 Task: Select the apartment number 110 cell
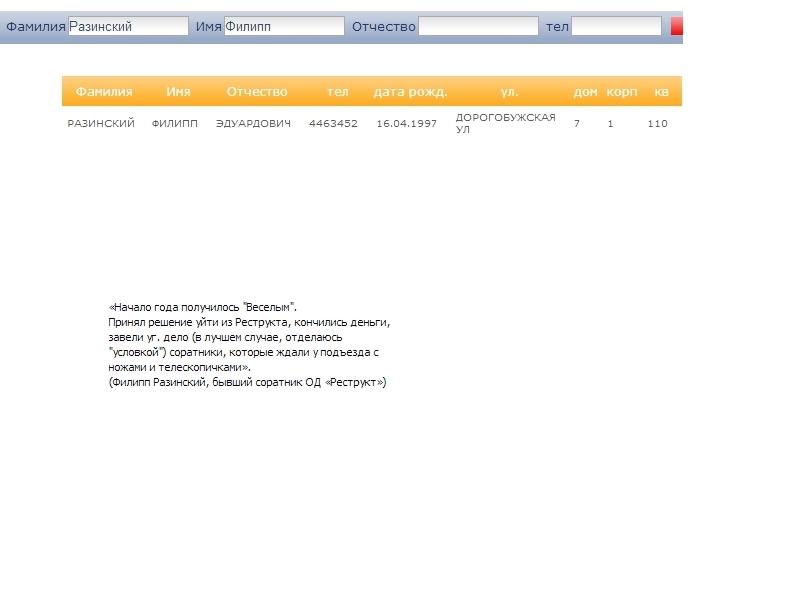pyautogui.click(x=657, y=123)
